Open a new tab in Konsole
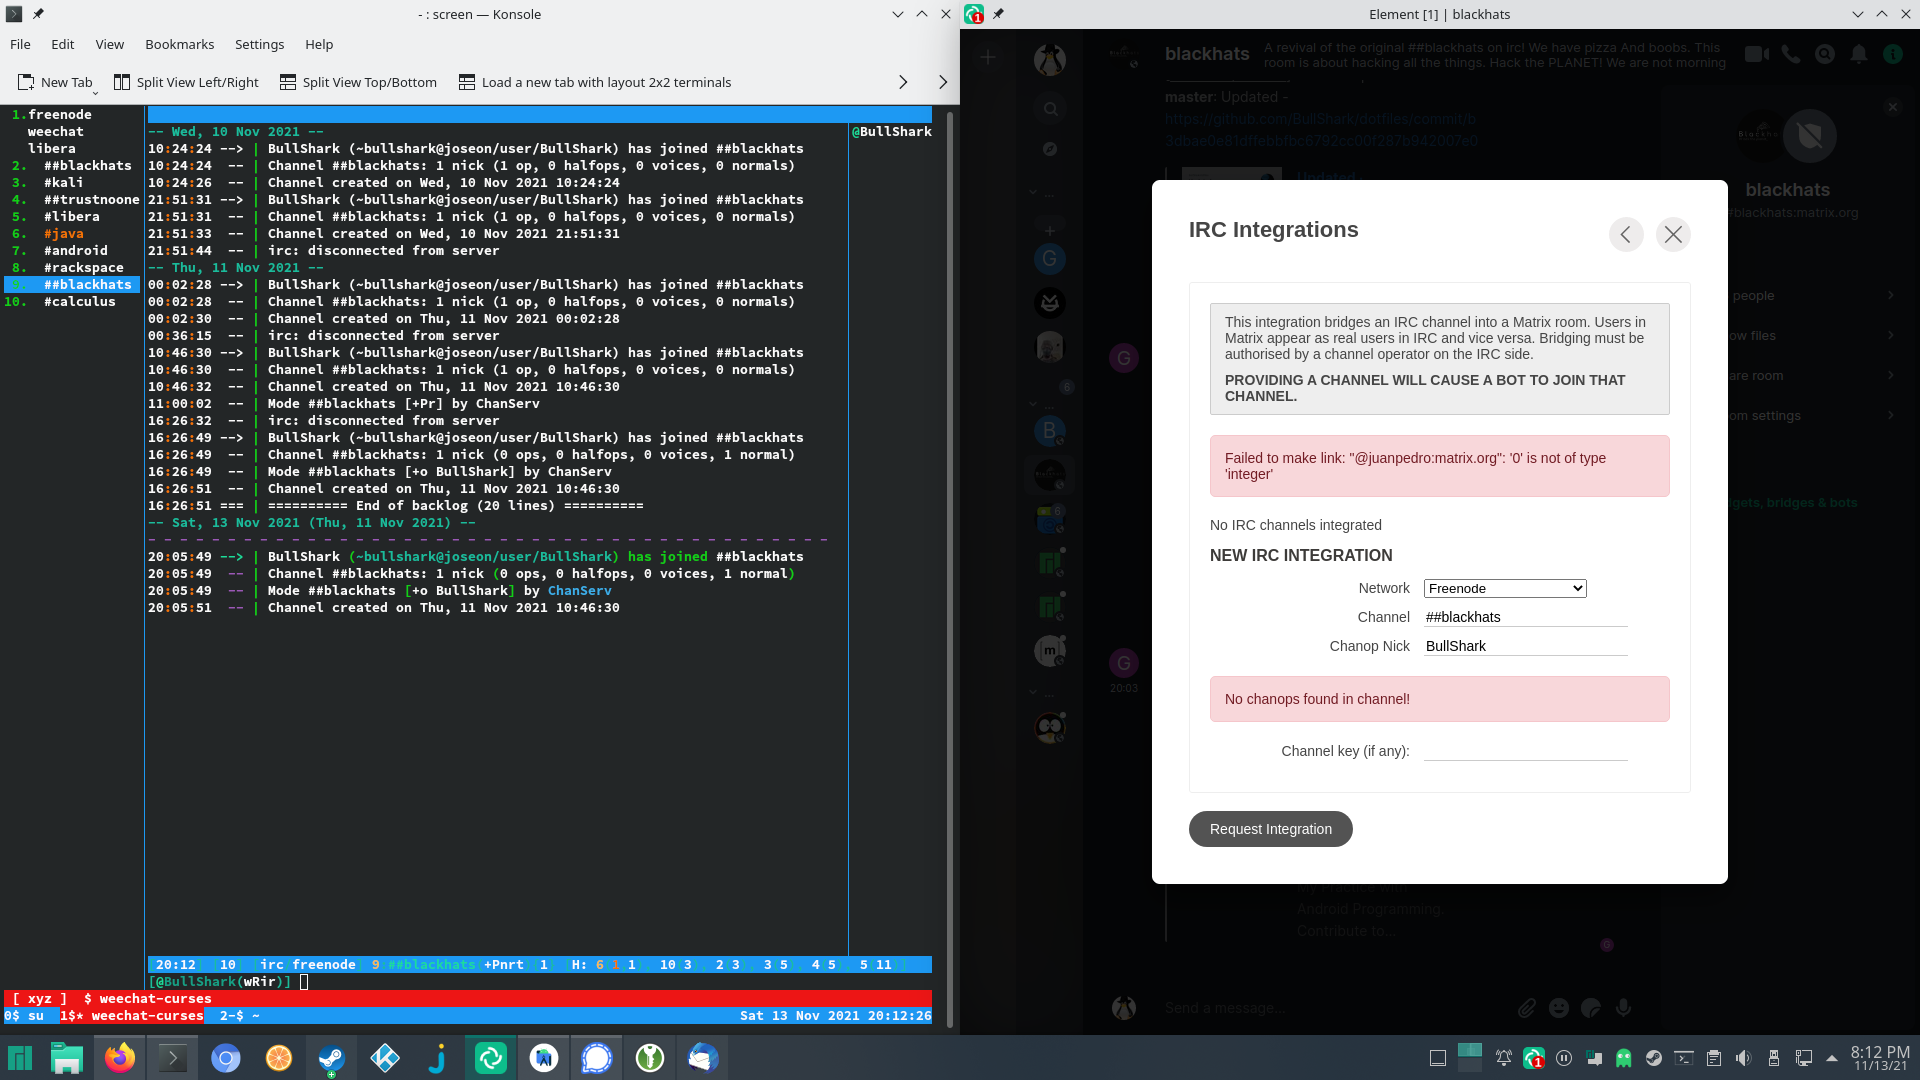Screen dimensions: 1920x1080 pos(55,82)
